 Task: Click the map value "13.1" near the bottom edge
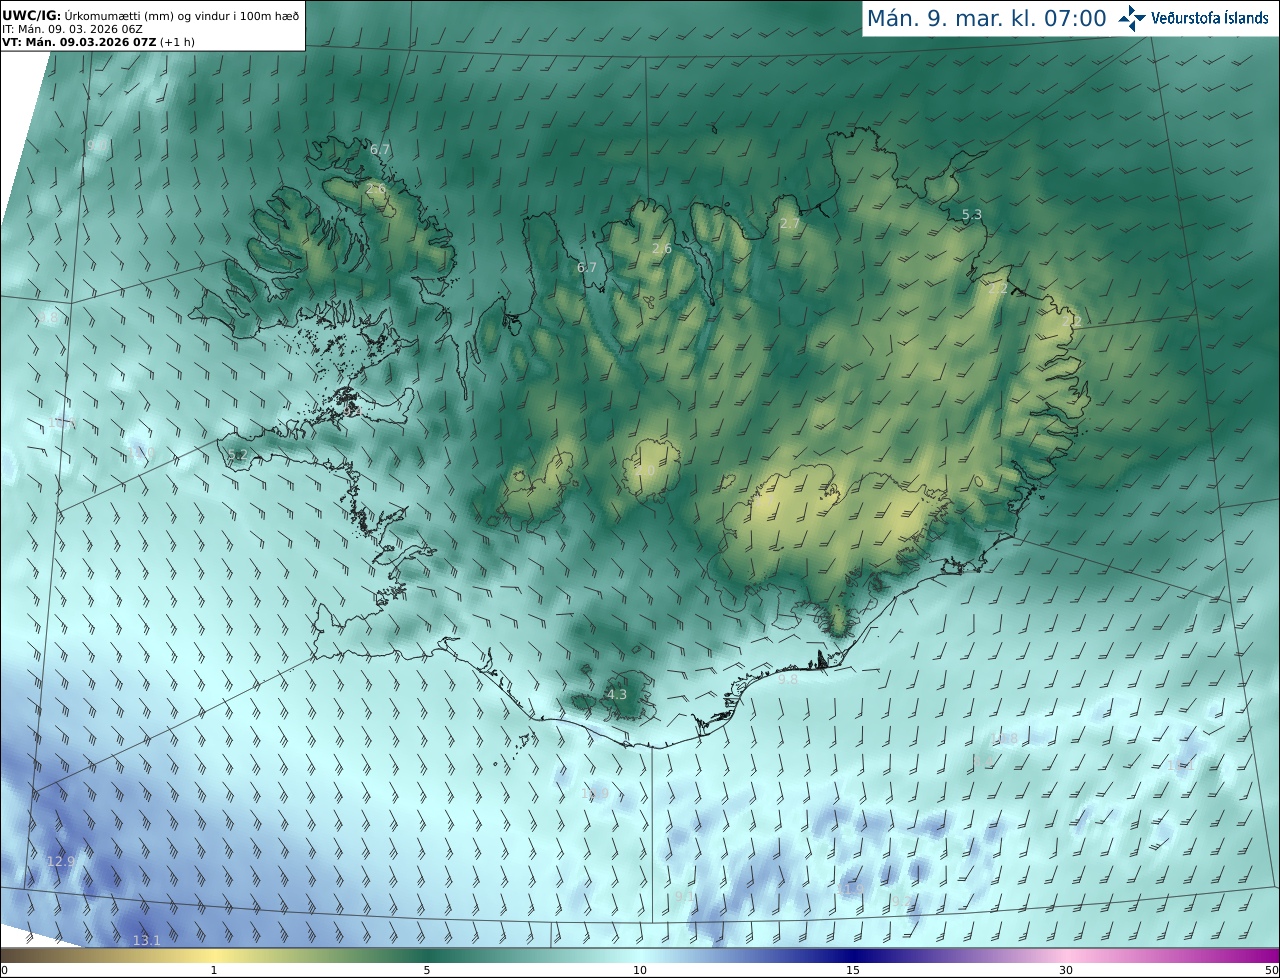[147, 940]
